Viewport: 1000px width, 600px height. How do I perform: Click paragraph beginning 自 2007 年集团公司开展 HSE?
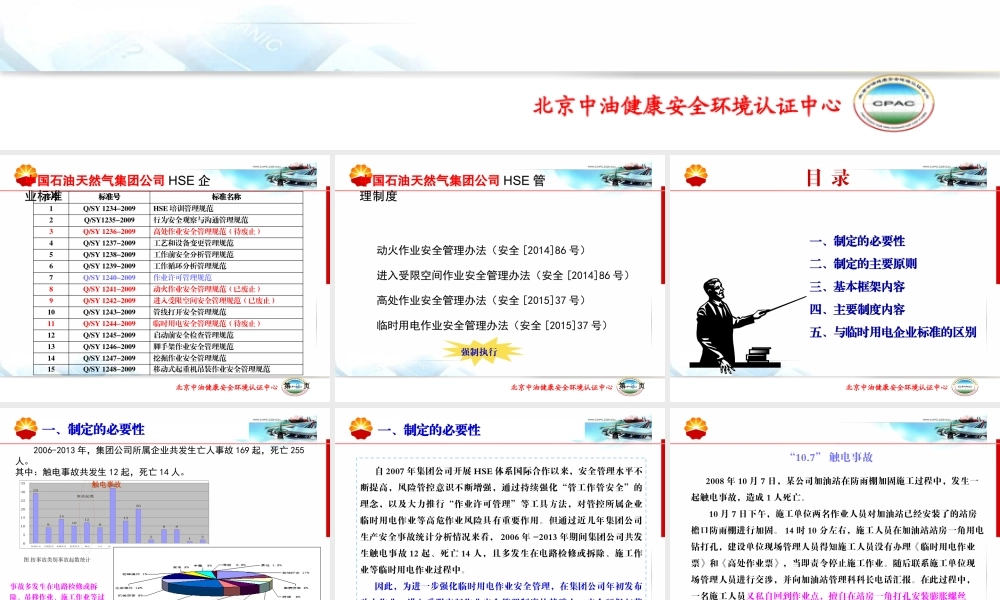pyautogui.click(x=502, y=520)
